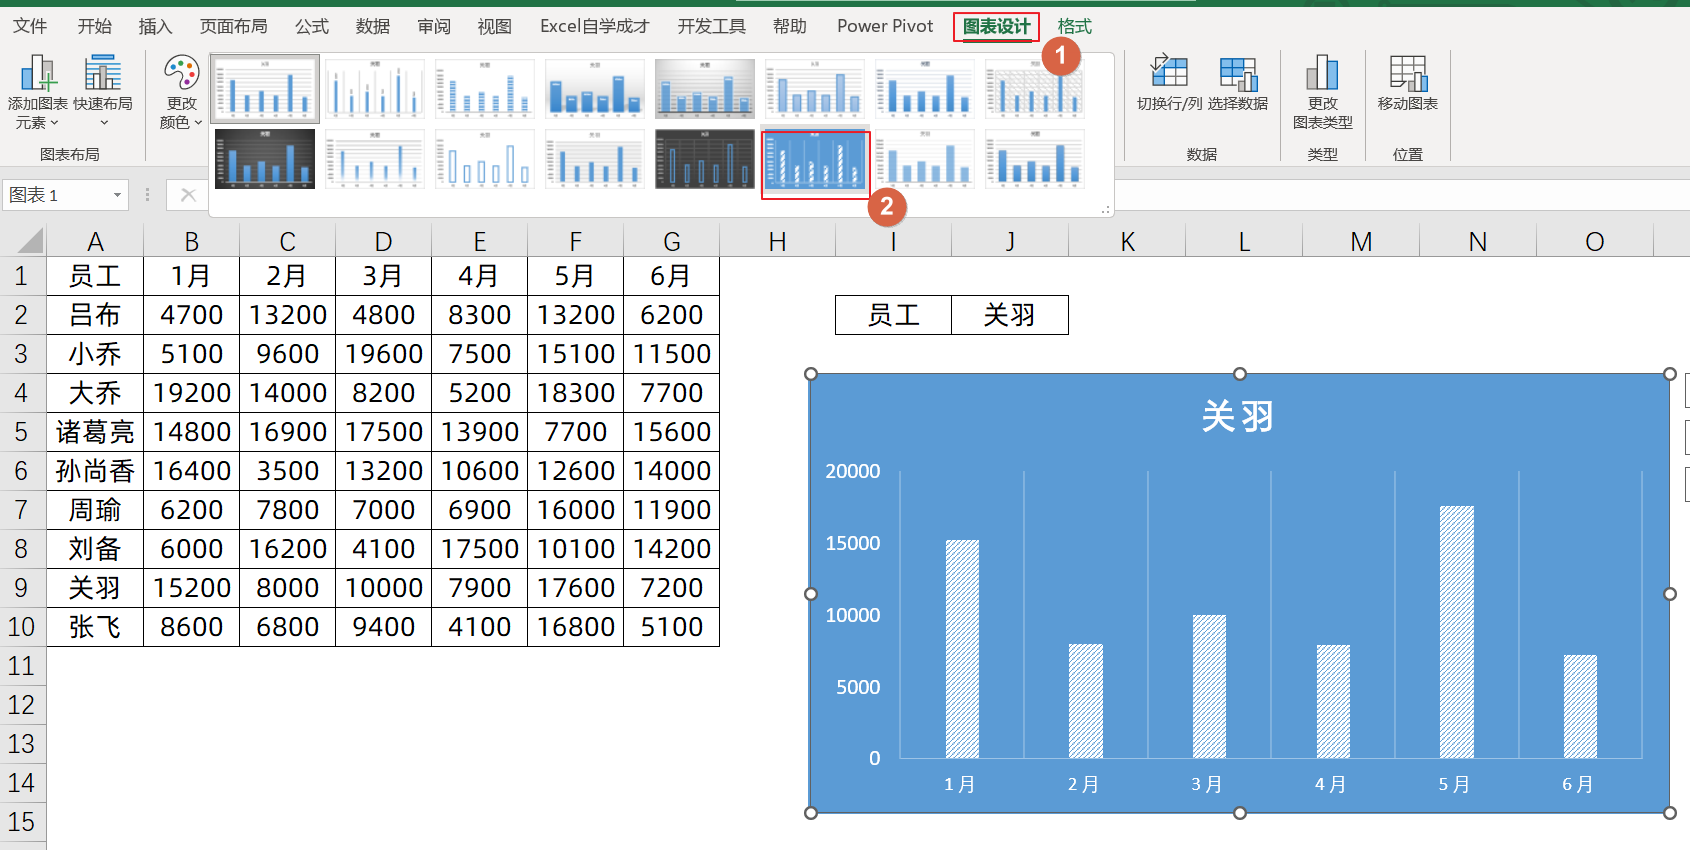The height and width of the screenshot is (850, 1690).
Task: Switch to the 开始 ribbon tab
Action: (95, 26)
